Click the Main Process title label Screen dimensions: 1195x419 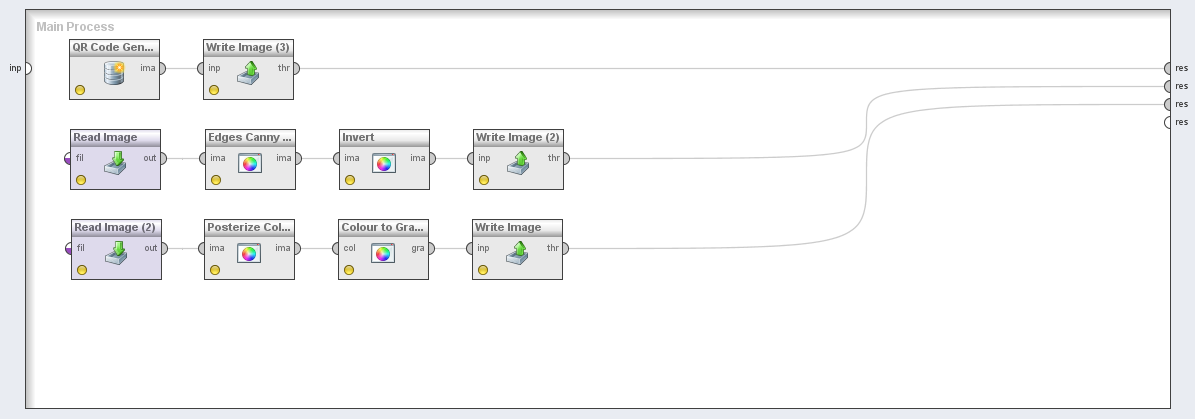[x=75, y=27]
